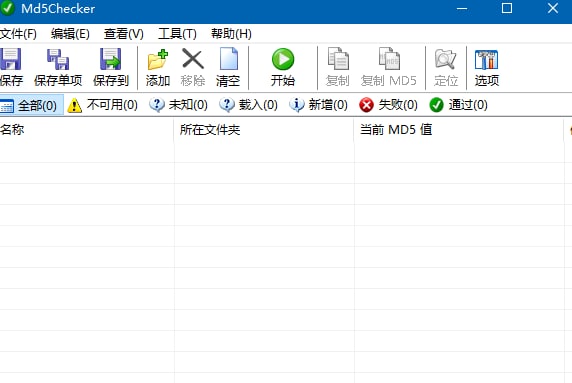
Task: Filter by 未知(0) unknown status
Action: (x=178, y=105)
